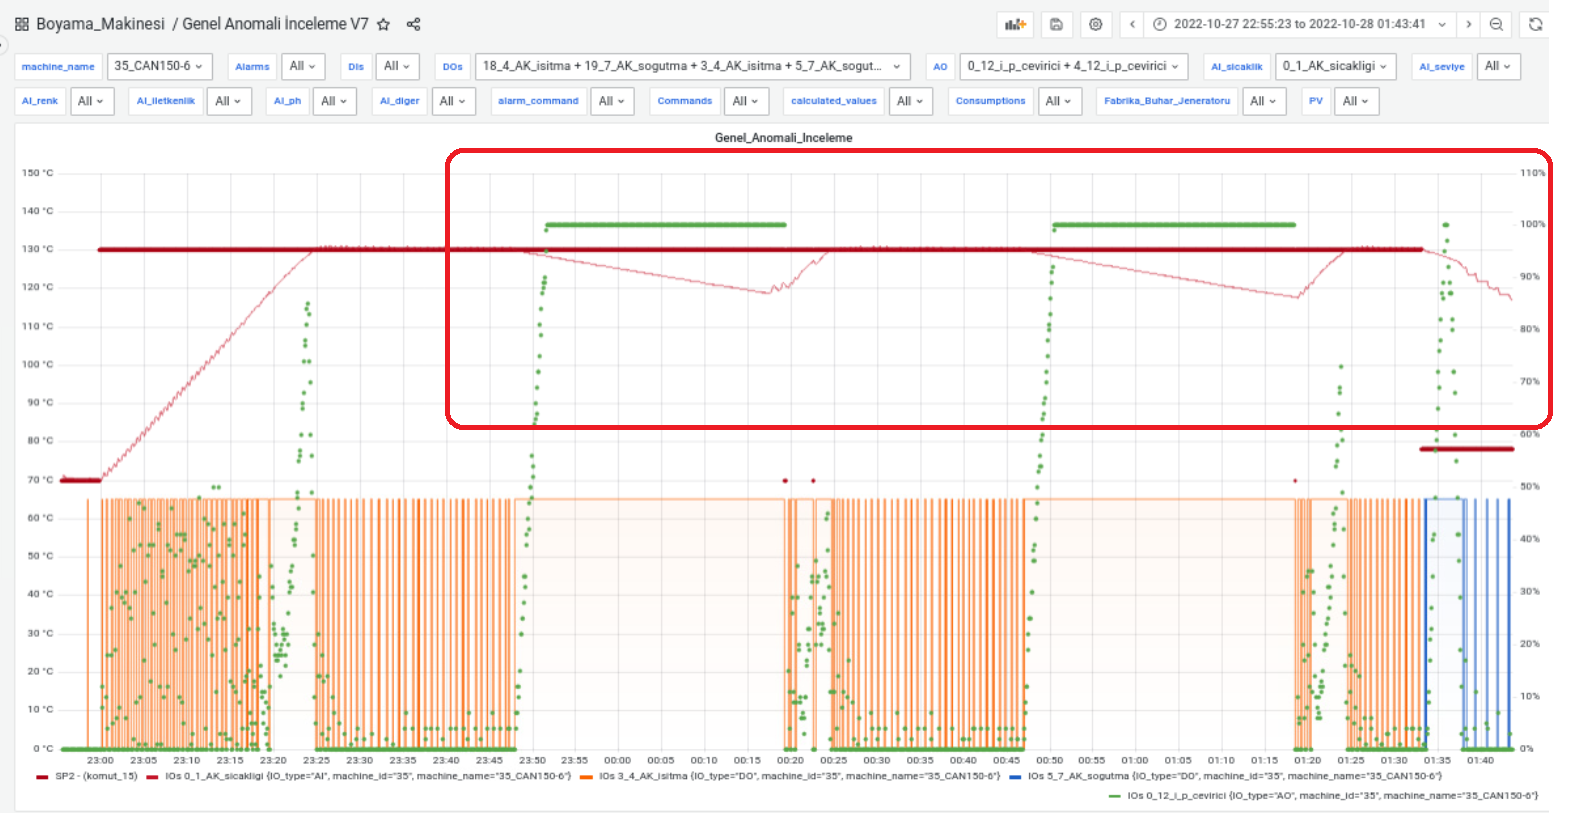Open the DOs multi-value dropdown

(692, 66)
